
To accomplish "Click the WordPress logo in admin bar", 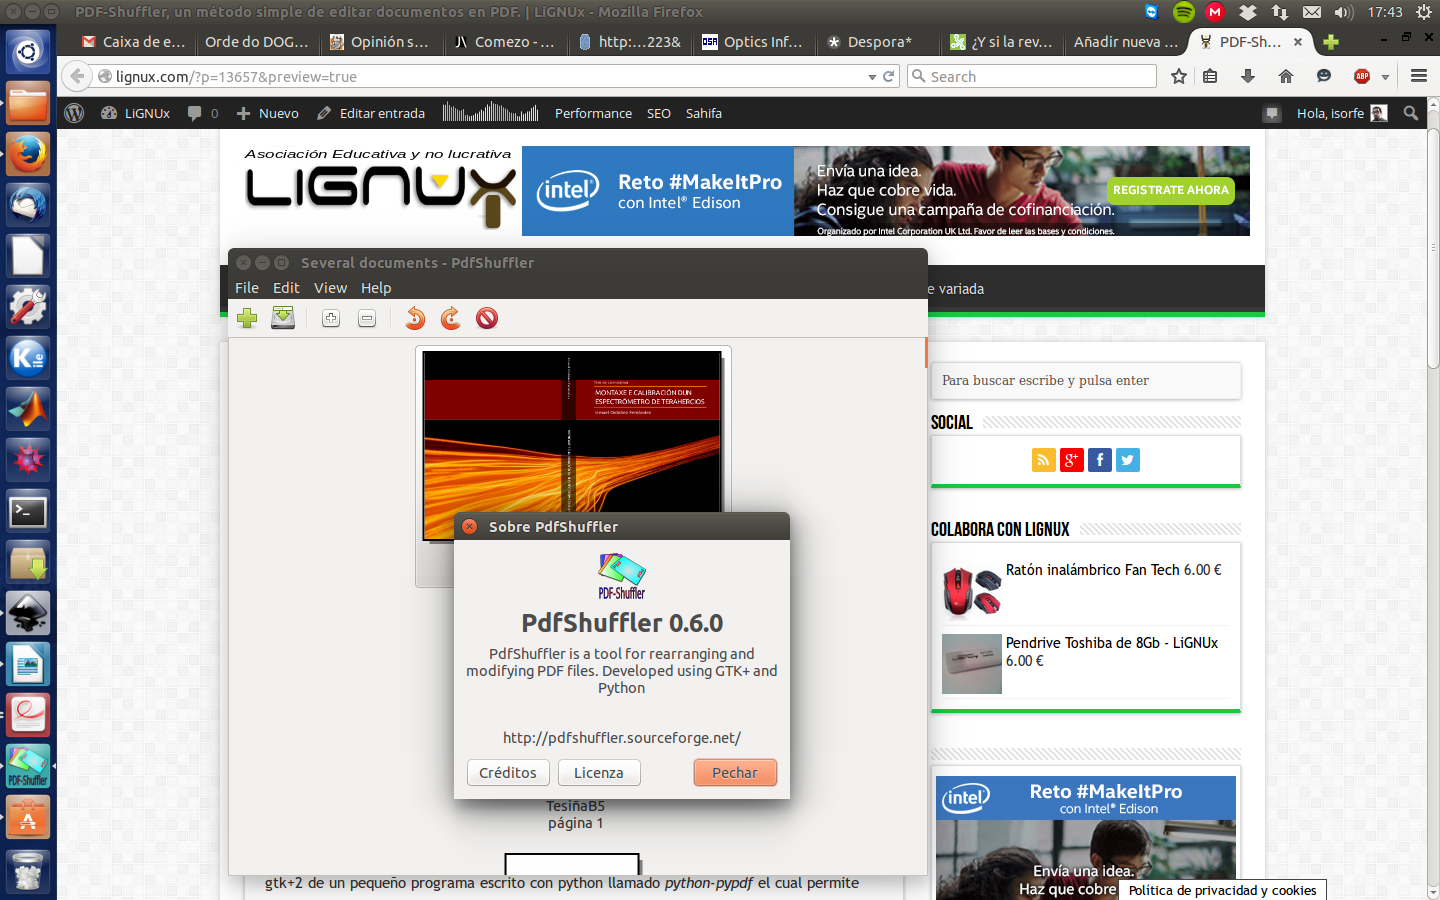I will (x=74, y=113).
